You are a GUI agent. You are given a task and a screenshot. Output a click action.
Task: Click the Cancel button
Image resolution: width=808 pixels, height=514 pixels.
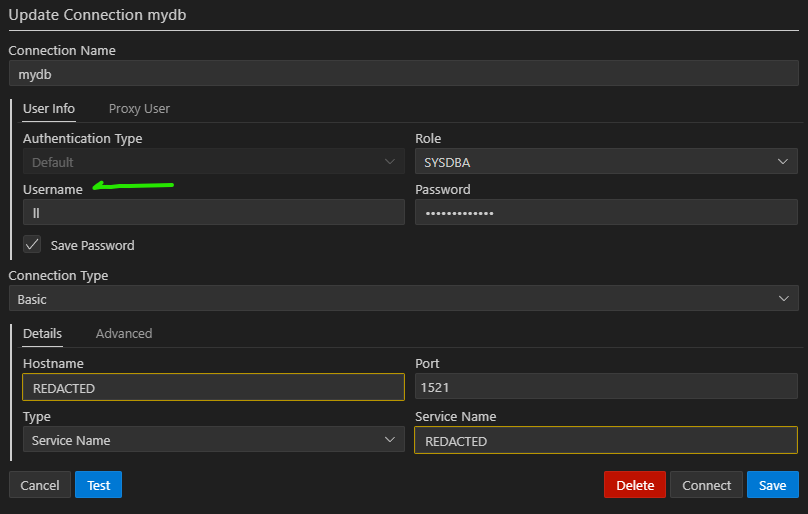(x=40, y=485)
